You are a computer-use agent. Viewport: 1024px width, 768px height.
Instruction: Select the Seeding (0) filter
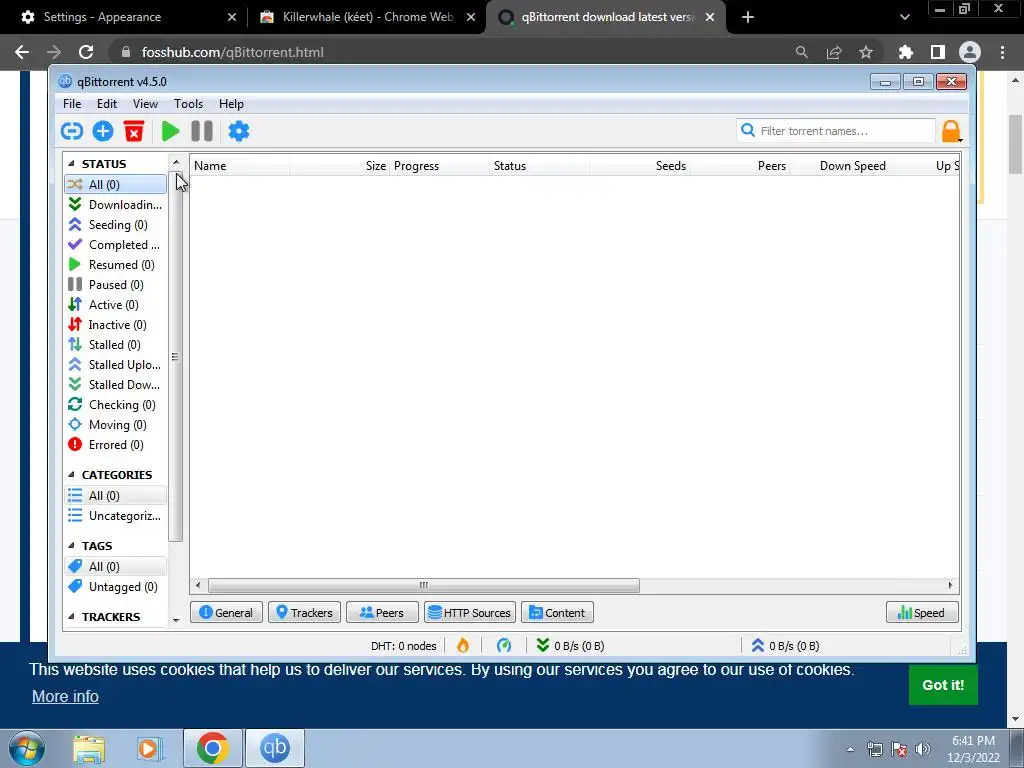coord(116,225)
